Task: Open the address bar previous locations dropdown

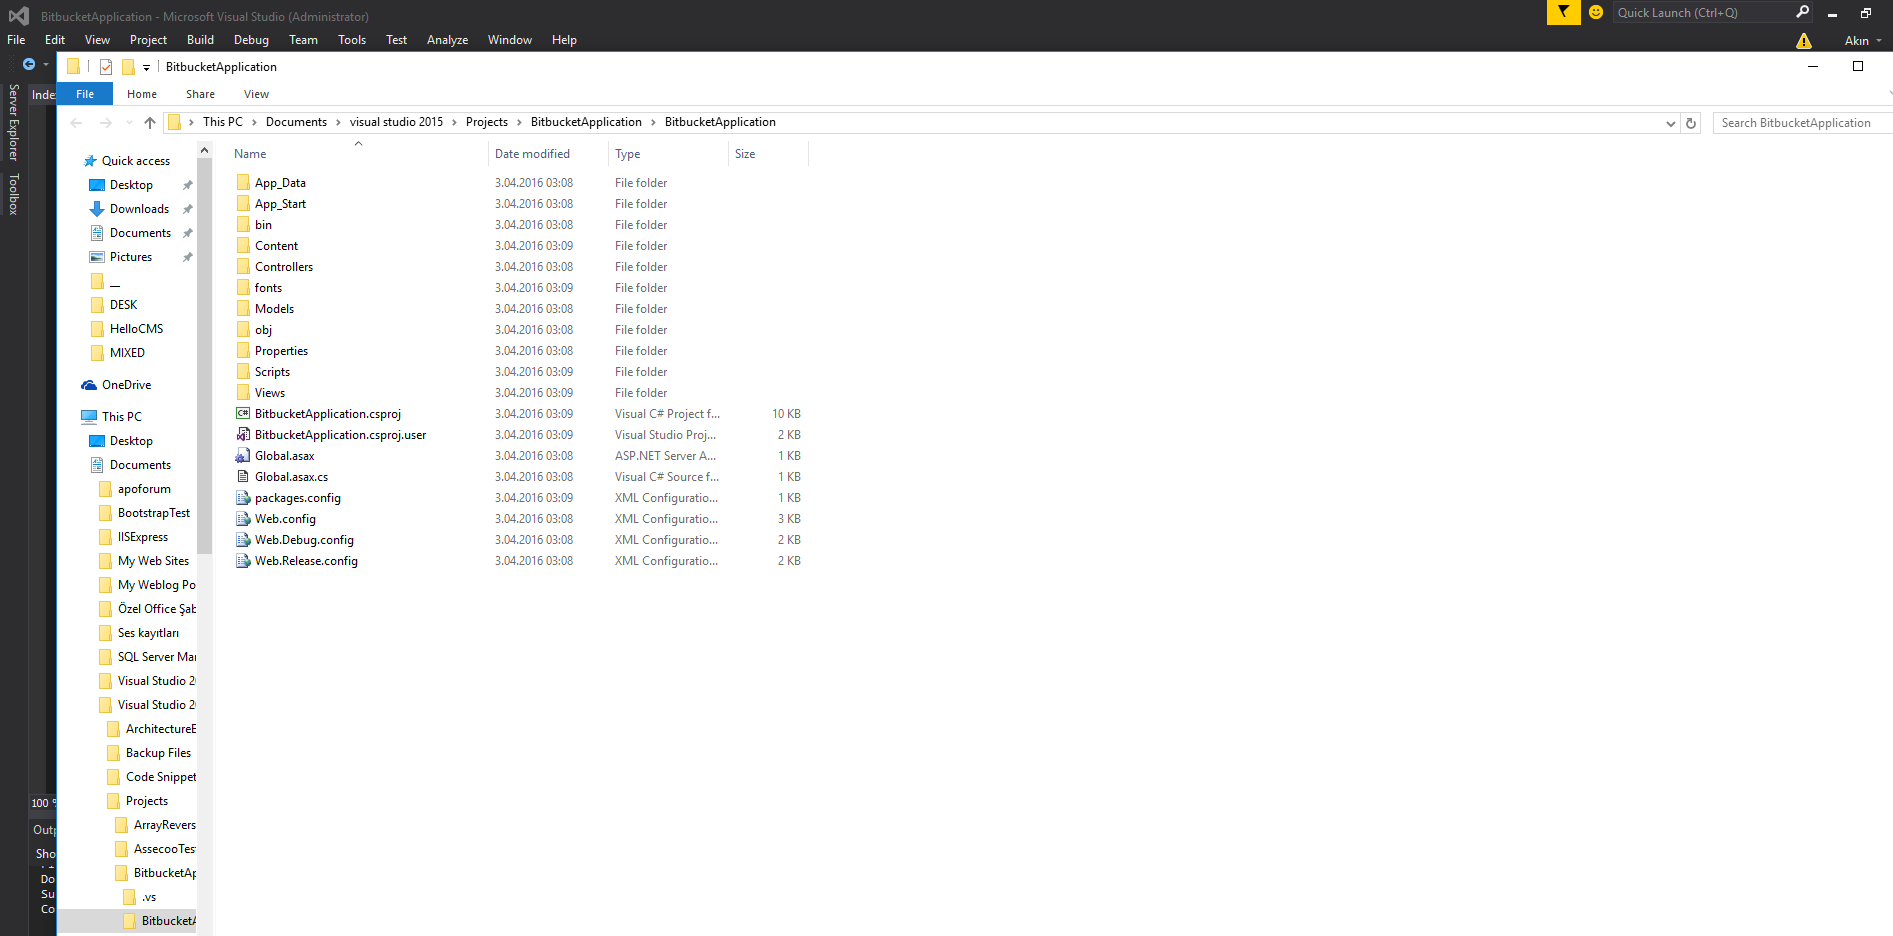Action: 1671,123
